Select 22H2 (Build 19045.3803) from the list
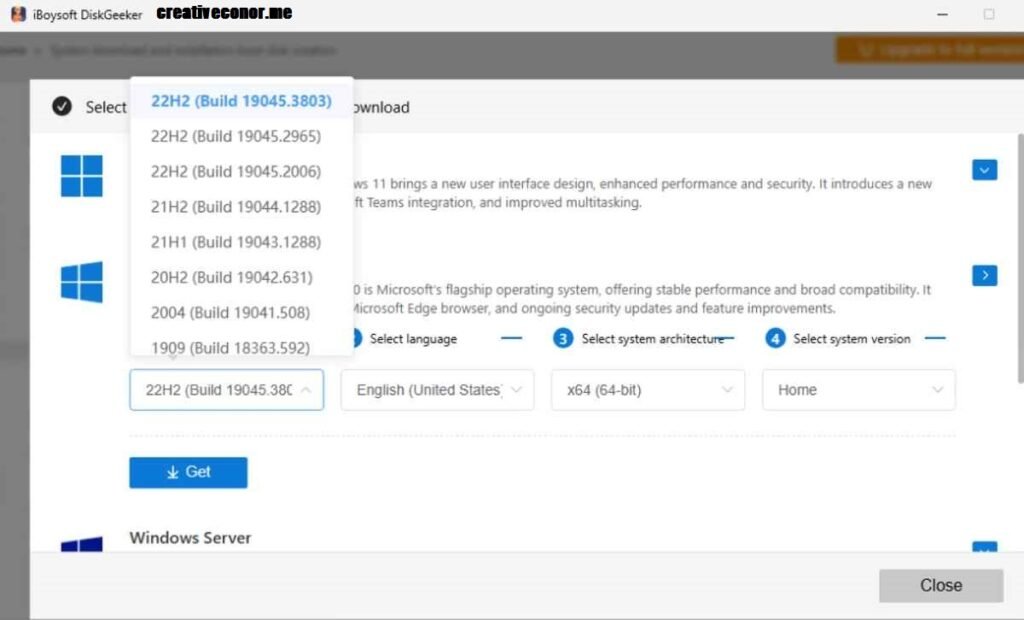 [x=241, y=101]
